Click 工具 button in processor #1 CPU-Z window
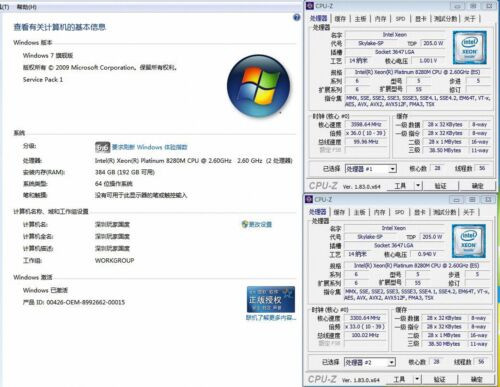Image resolution: width=500 pixels, height=387 pixels. pos(400,185)
